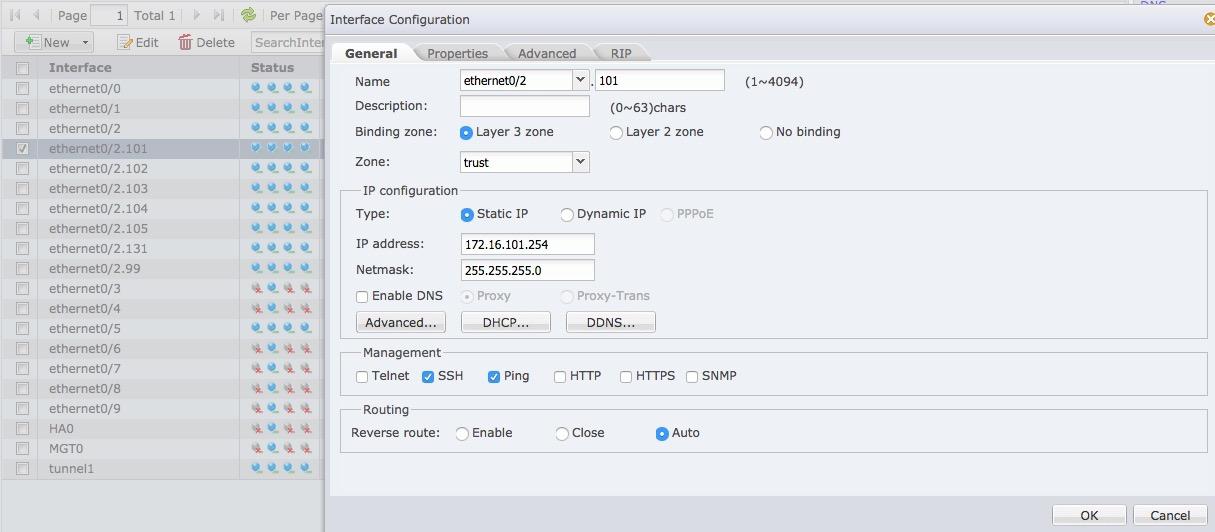The image size is (1215, 532).
Task: Click the next page arrow
Action: click(x=197, y=15)
